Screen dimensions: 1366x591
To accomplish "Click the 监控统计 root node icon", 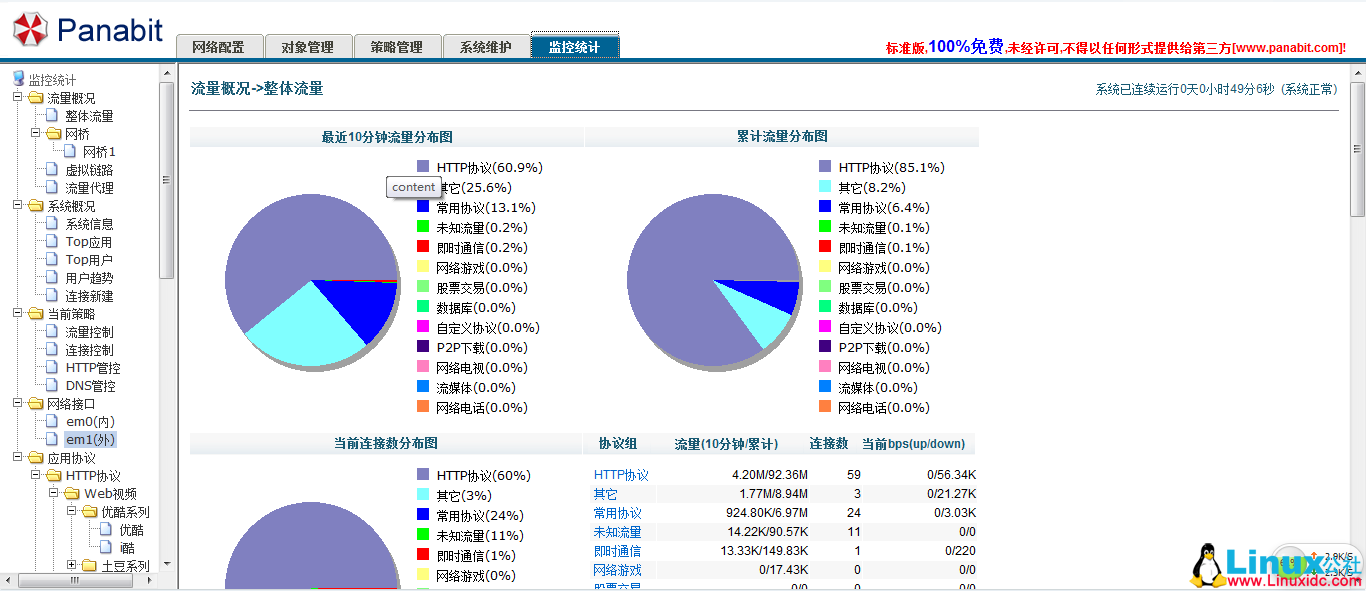I will (18, 79).
